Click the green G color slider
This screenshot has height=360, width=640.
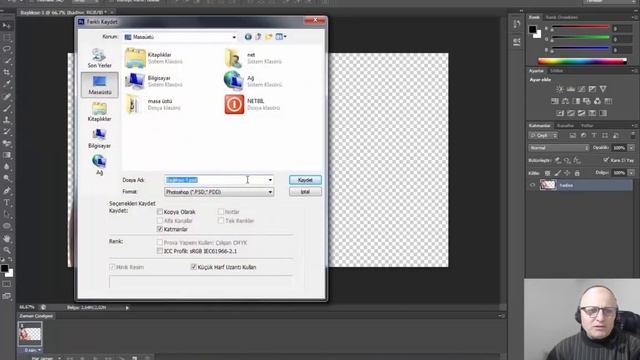click(x=580, y=38)
